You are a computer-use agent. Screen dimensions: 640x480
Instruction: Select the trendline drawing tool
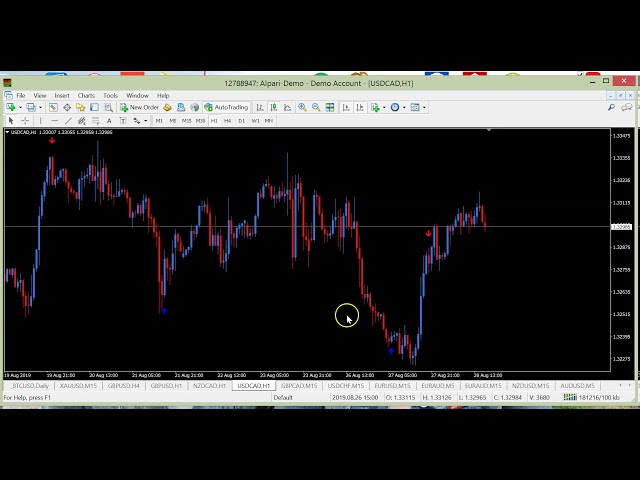(x=68, y=120)
